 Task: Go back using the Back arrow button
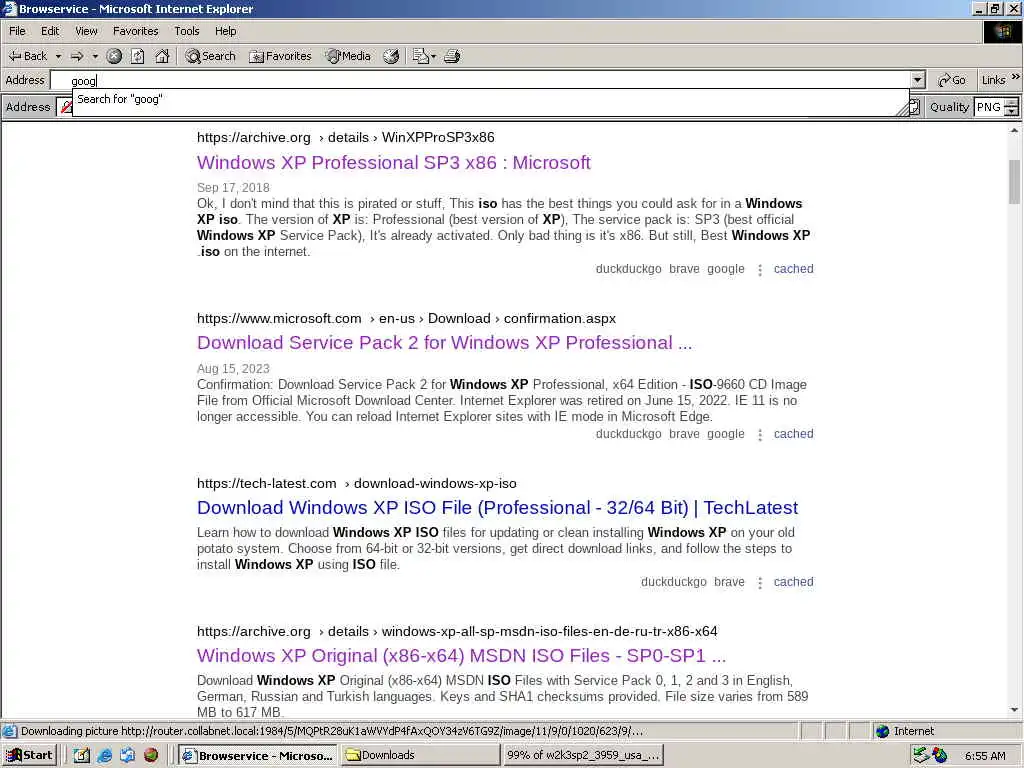[27, 56]
